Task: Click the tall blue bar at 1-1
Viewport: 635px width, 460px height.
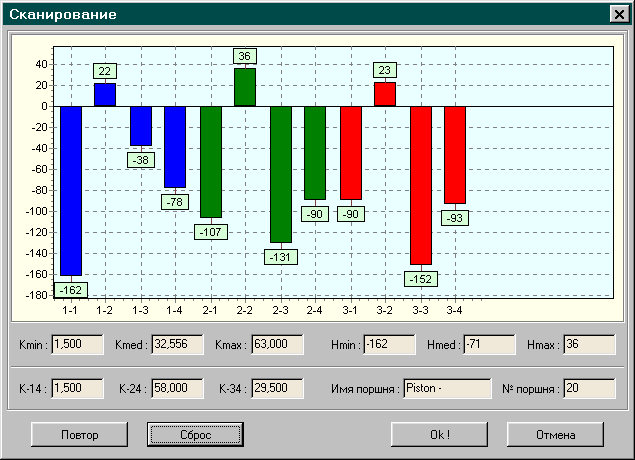Action: (70, 190)
